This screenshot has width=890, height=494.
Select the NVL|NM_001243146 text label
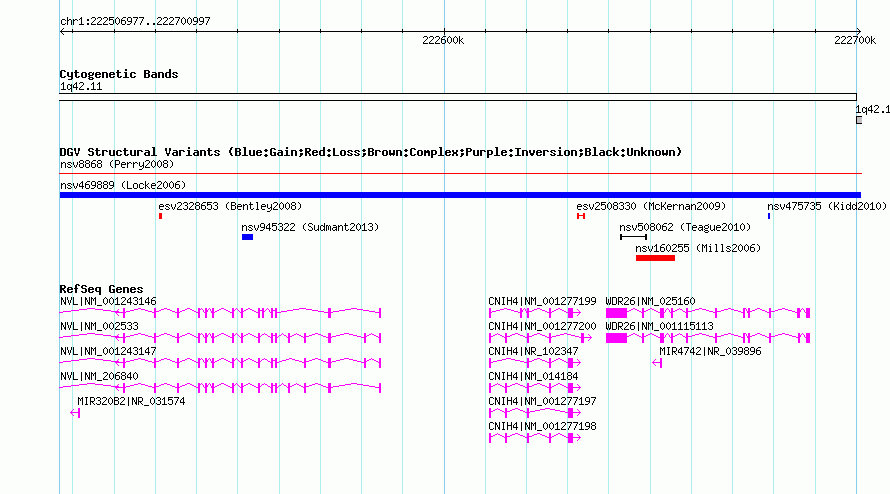pyautogui.click(x=108, y=301)
